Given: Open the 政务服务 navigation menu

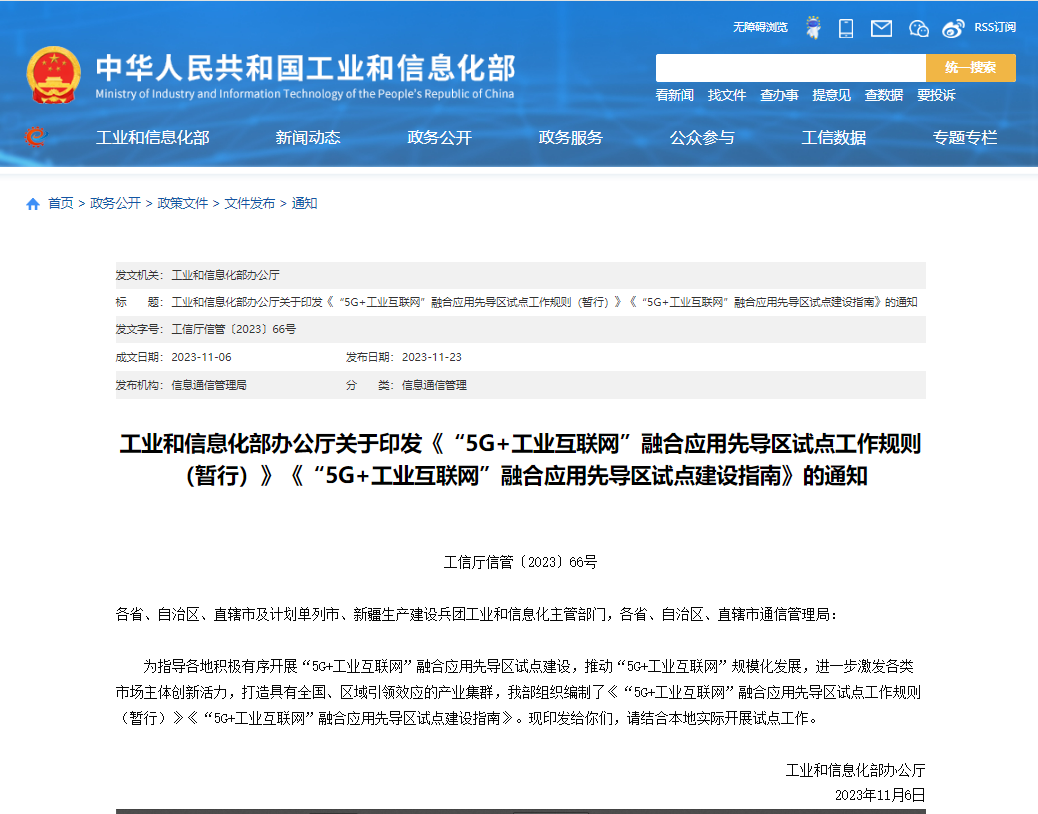Looking at the screenshot, I should click(x=570, y=138).
